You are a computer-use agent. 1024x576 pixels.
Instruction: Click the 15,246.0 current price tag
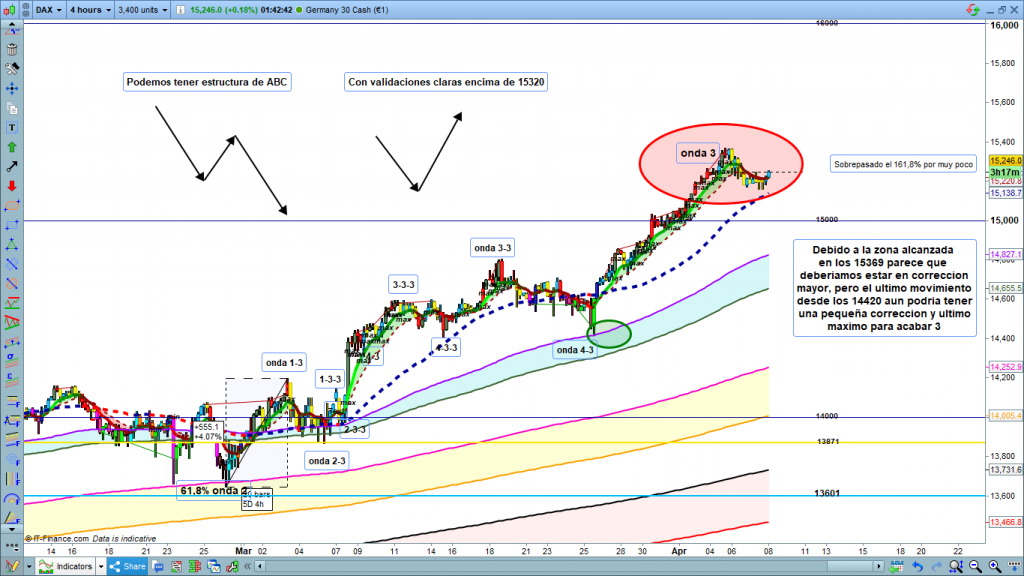tap(1004, 160)
